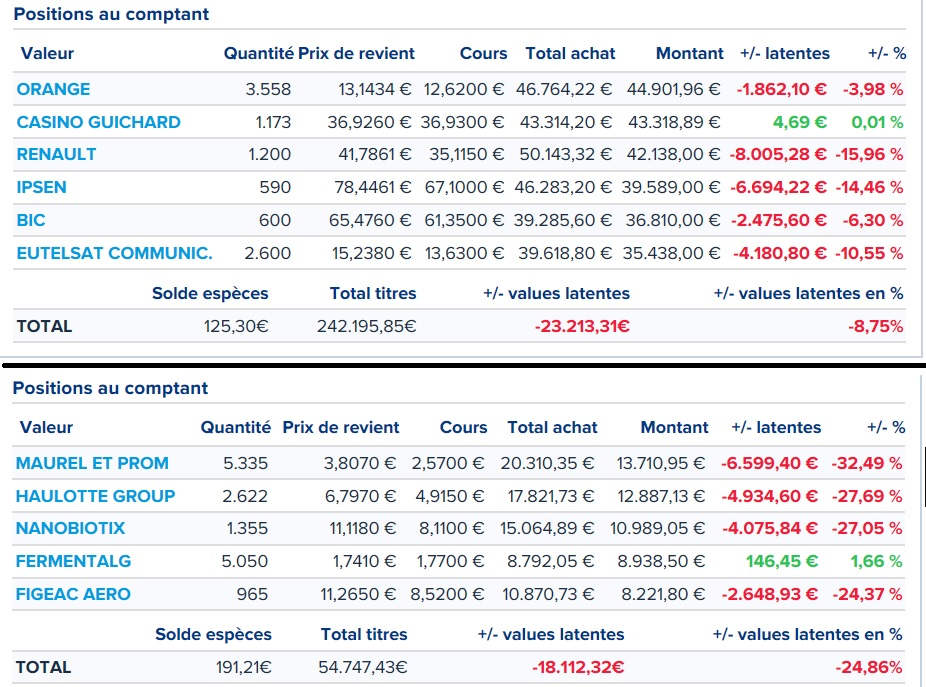Open the CASINO GUICHARD stock link
Image resolution: width=926 pixels, height=687 pixels.
(x=99, y=122)
